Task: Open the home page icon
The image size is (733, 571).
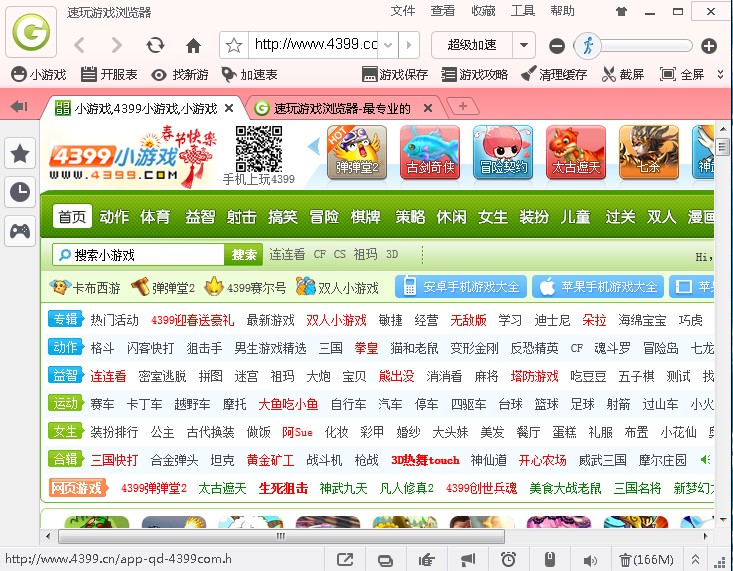Action: pos(193,45)
